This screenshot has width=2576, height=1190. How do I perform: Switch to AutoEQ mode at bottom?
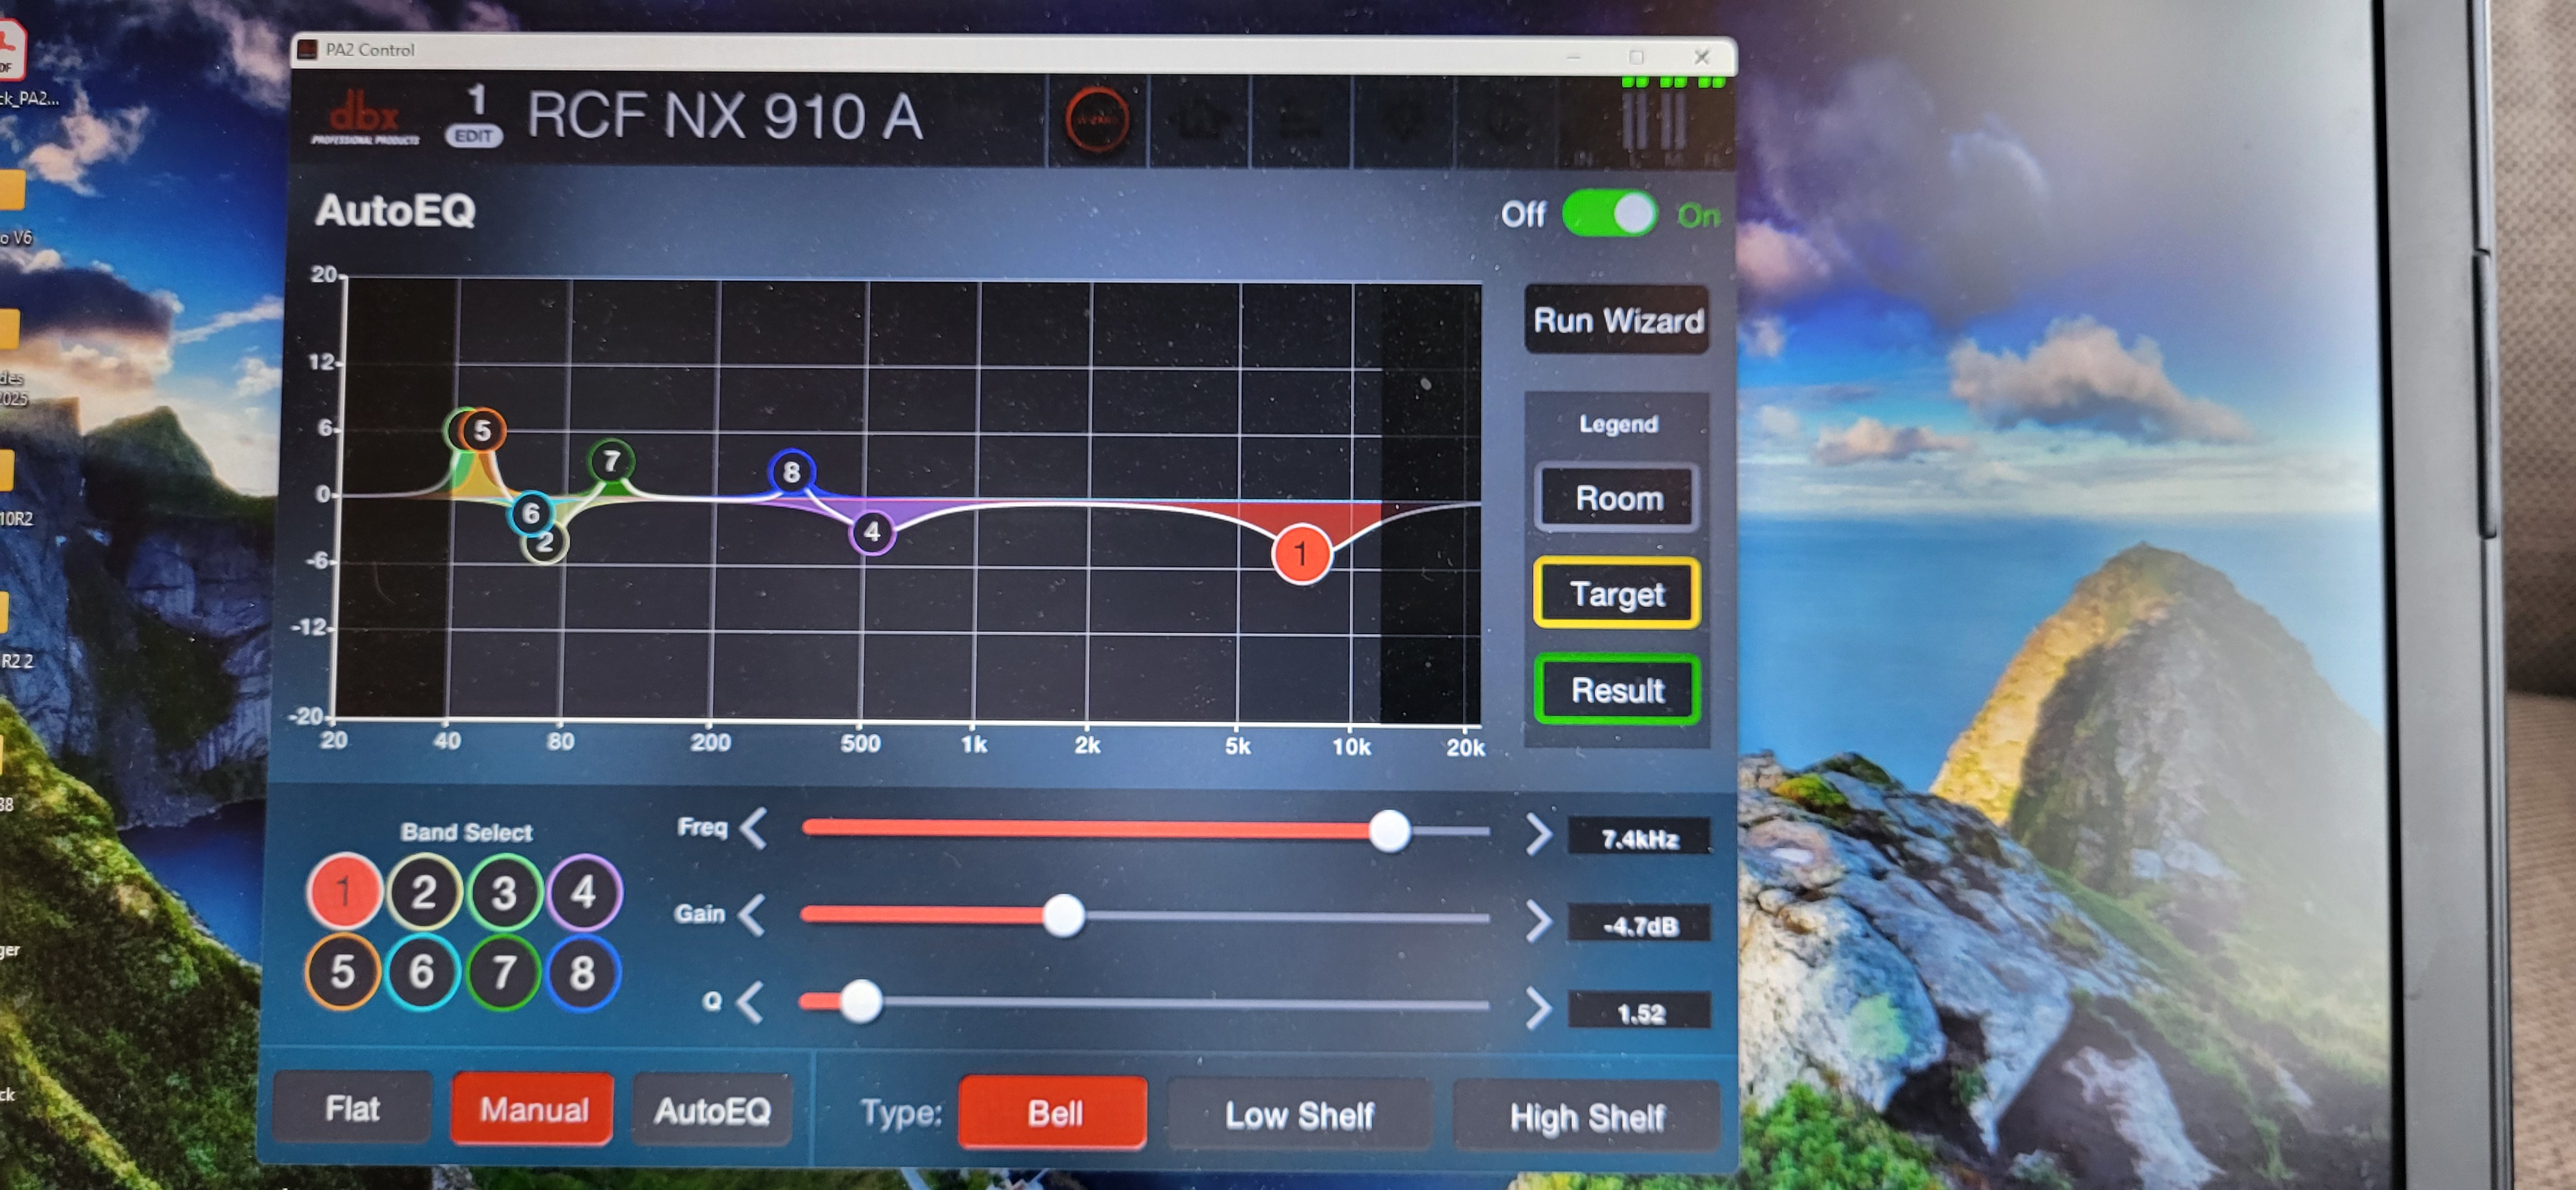712,1110
